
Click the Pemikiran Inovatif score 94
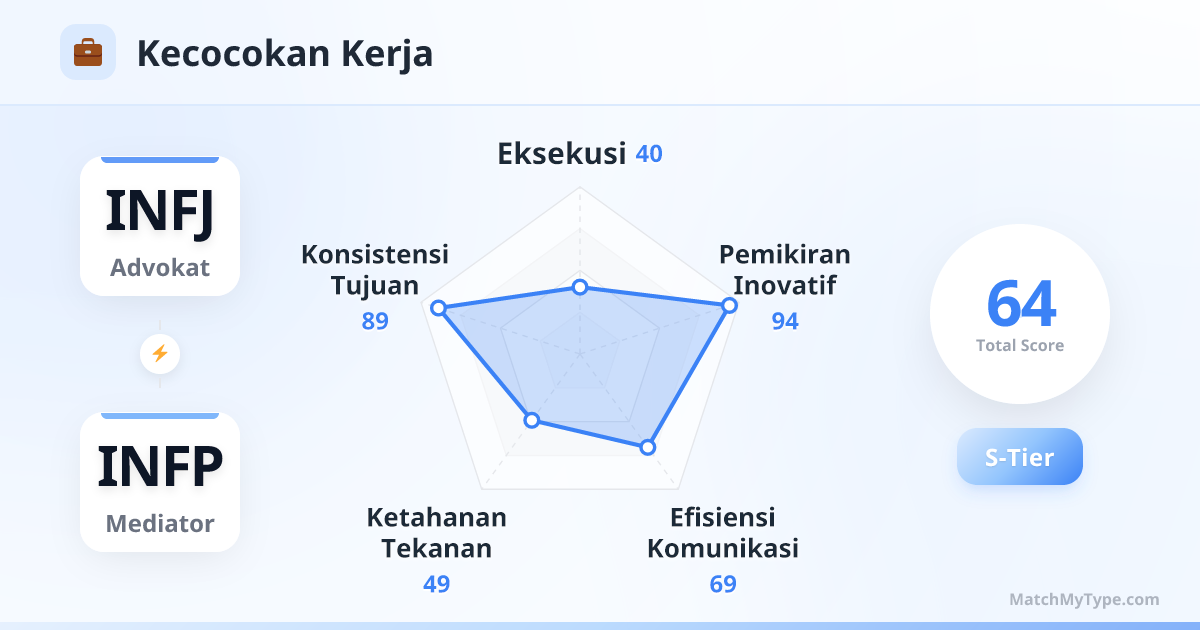(x=785, y=321)
